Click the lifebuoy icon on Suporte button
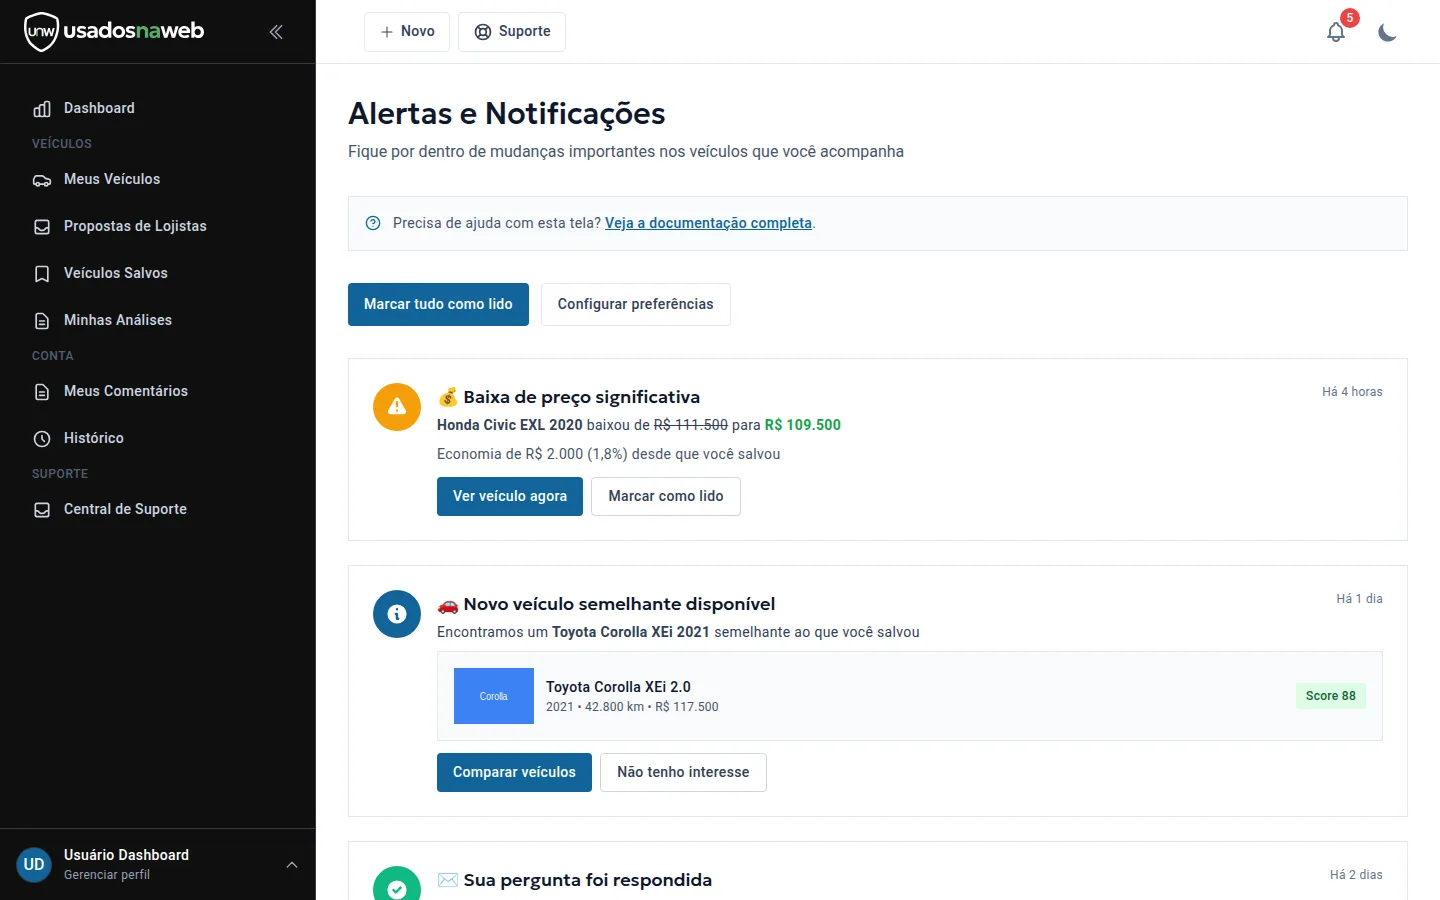This screenshot has width=1440, height=900. (483, 32)
